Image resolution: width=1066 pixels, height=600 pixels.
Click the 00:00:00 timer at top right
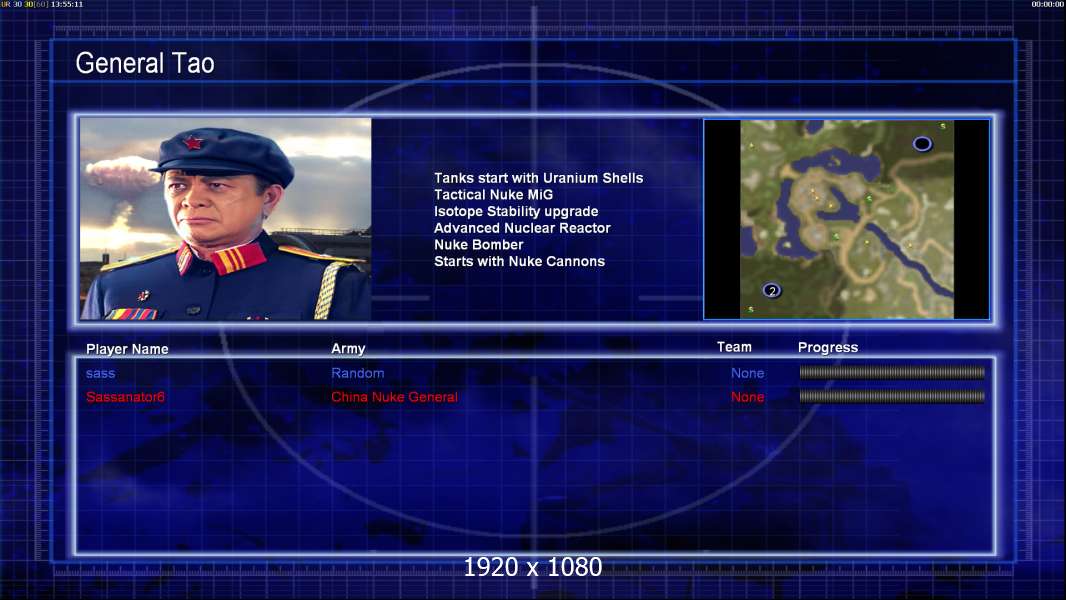[x=1048, y=4]
